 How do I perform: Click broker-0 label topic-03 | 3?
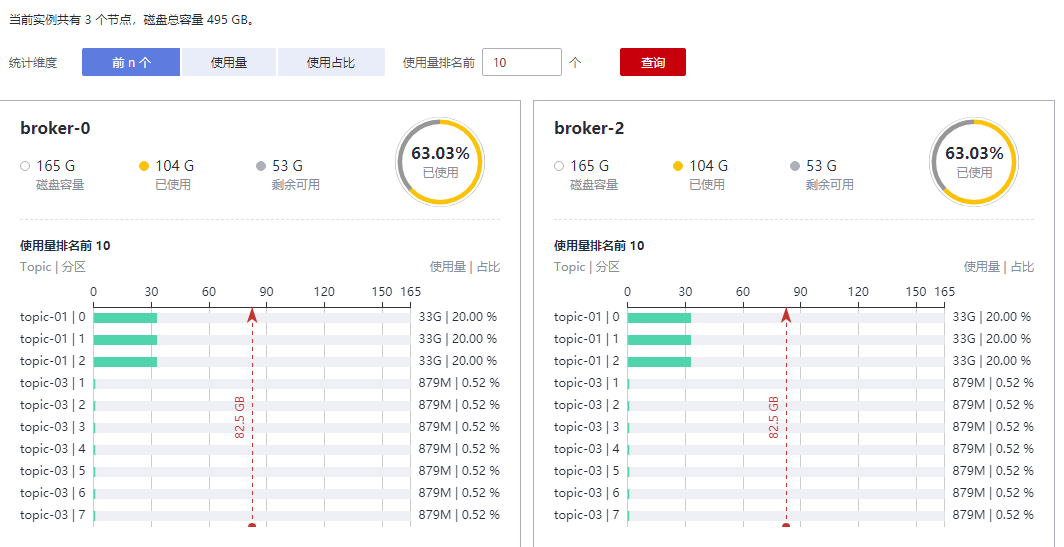(x=53, y=427)
